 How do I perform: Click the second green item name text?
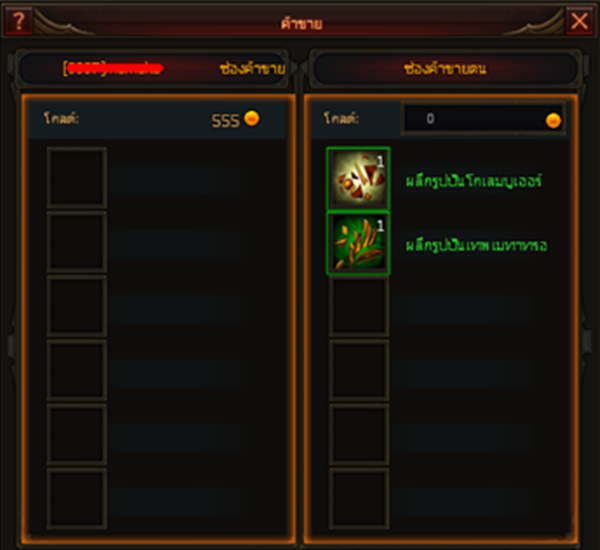(476, 245)
